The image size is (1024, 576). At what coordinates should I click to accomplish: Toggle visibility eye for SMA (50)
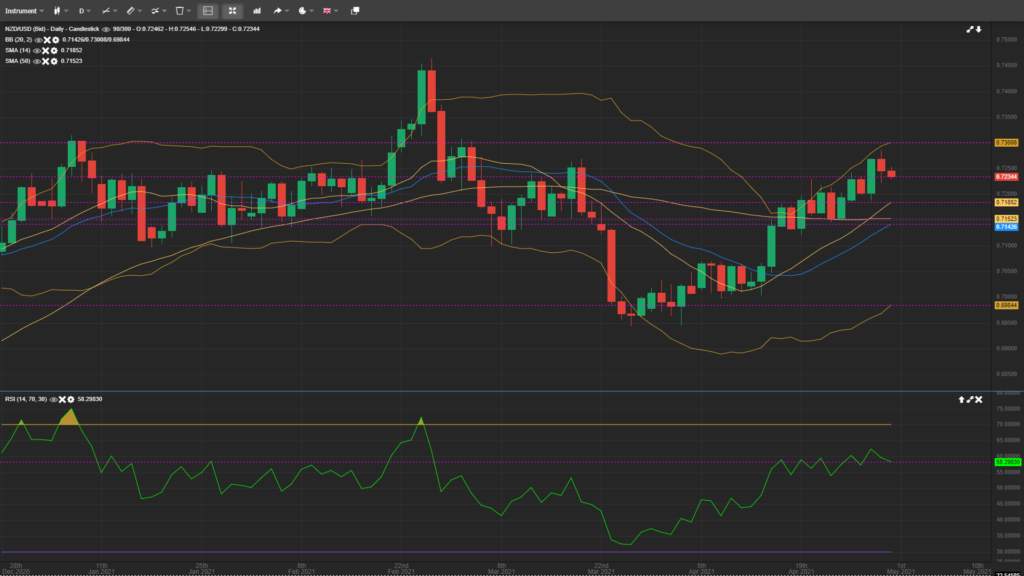pyautogui.click(x=37, y=61)
